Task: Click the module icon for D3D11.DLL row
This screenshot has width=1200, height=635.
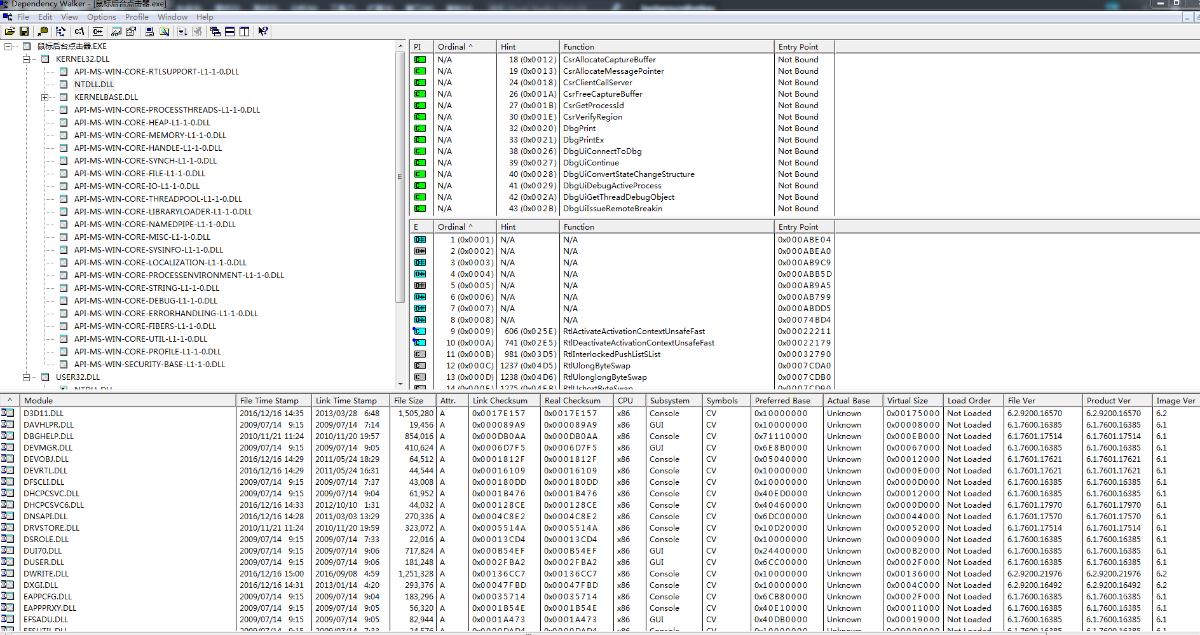Action: click(x=8, y=413)
